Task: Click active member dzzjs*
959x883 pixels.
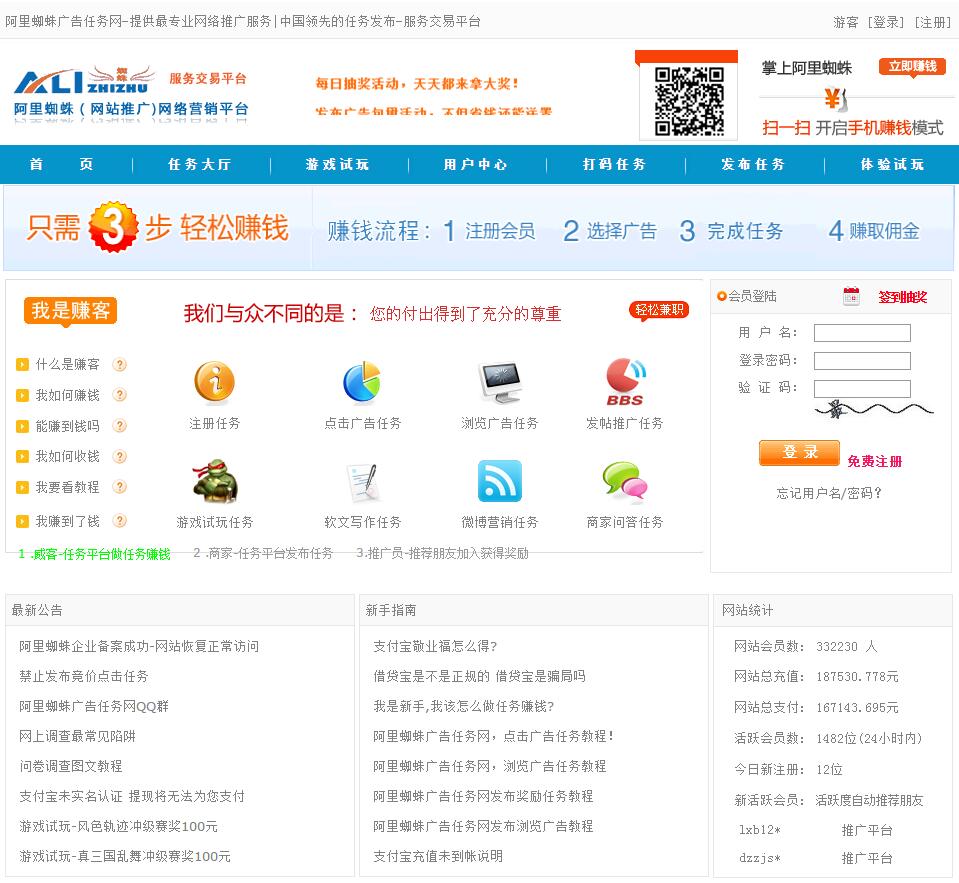Action: tap(760, 858)
